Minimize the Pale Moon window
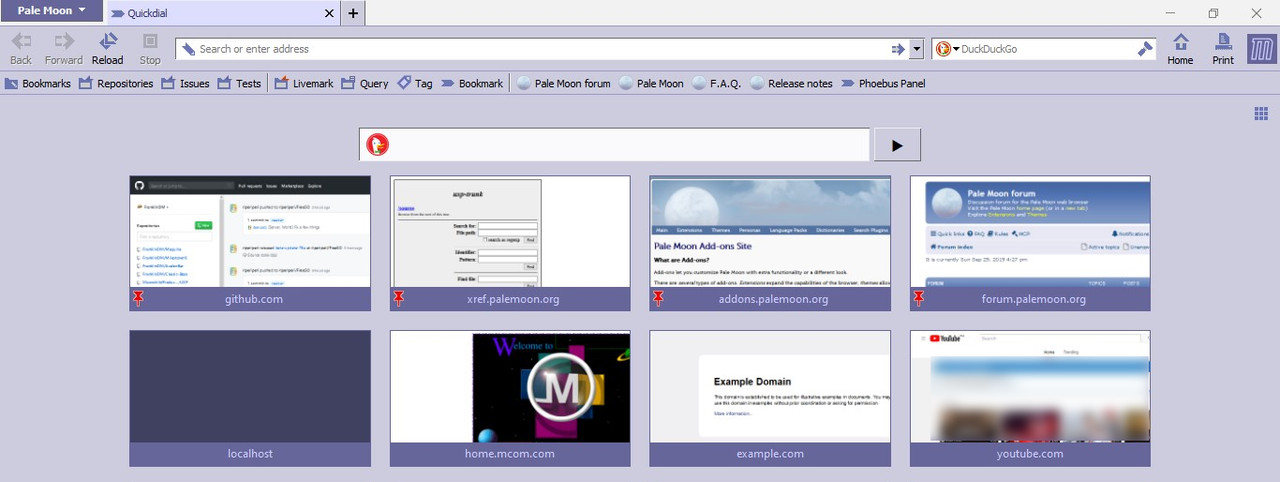The height and width of the screenshot is (482, 1280). click(x=1171, y=13)
